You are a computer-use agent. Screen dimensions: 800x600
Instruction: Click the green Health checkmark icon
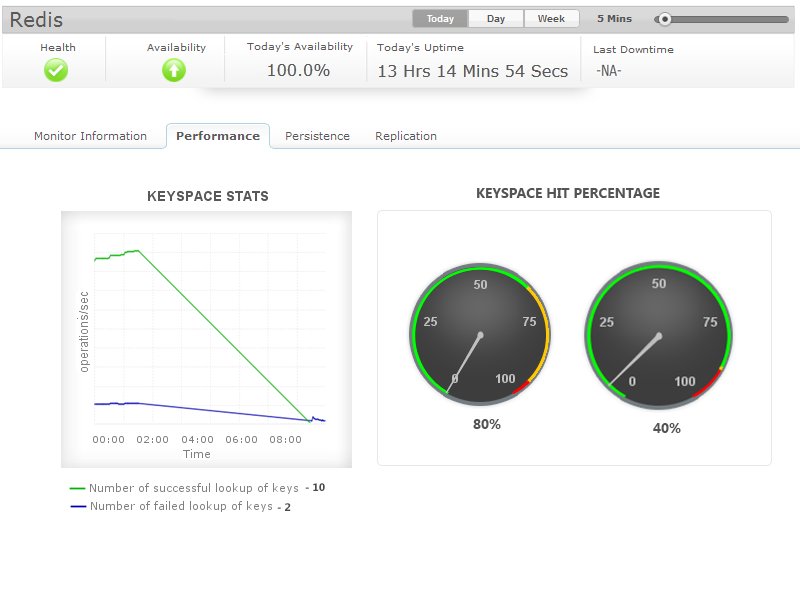[x=56, y=70]
